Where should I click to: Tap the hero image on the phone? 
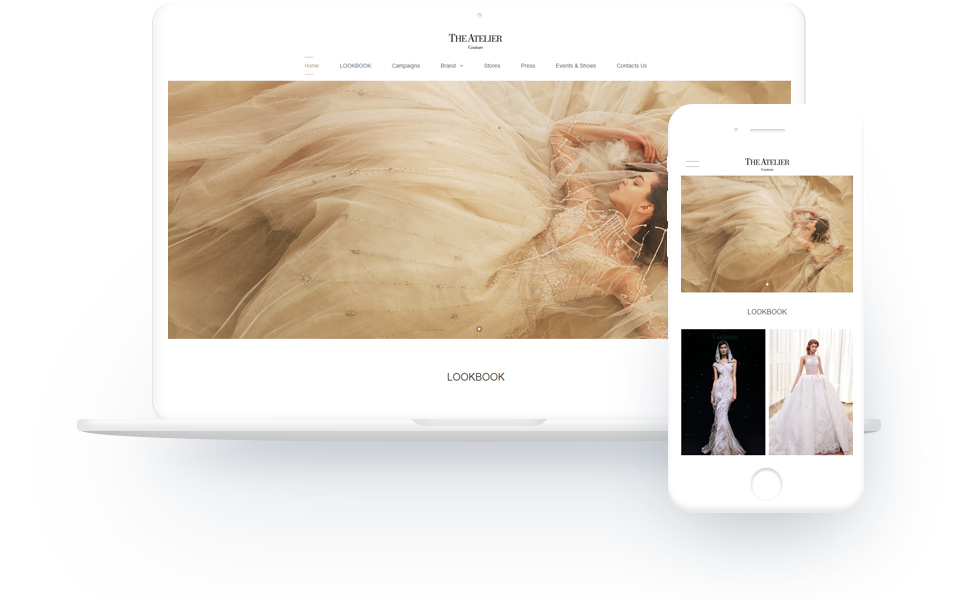pos(767,233)
